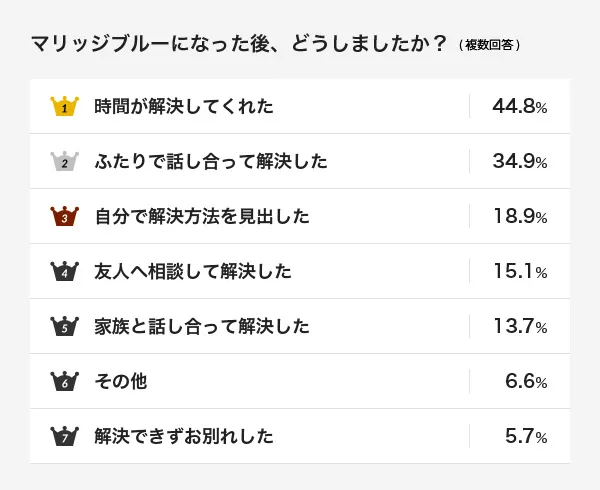Select the answer 家族と話し合って解決した
This screenshot has height=490, width=600.
point(202,327)
